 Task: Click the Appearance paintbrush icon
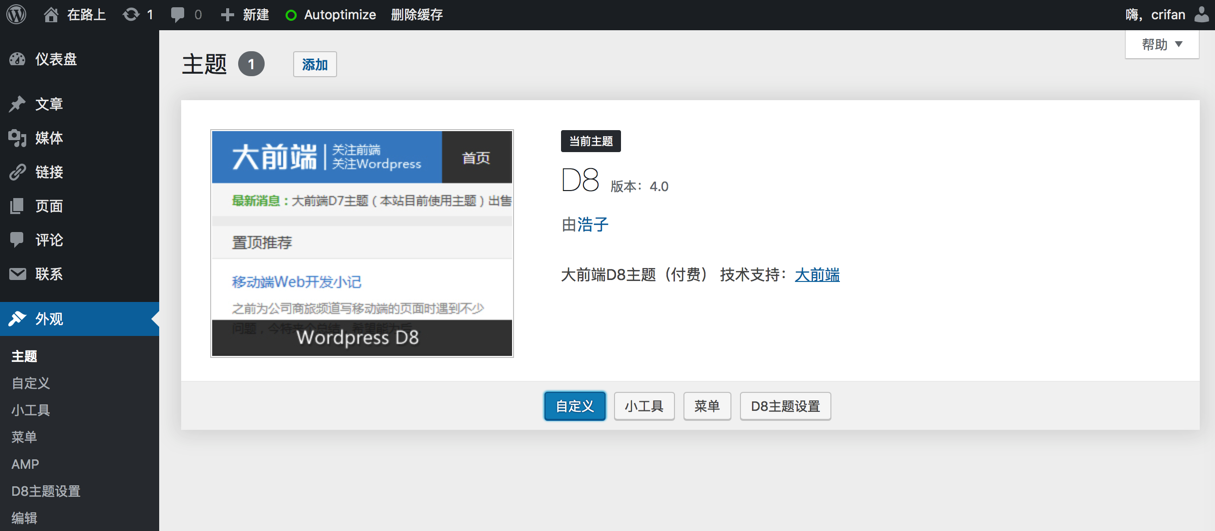tap(17, 319)
